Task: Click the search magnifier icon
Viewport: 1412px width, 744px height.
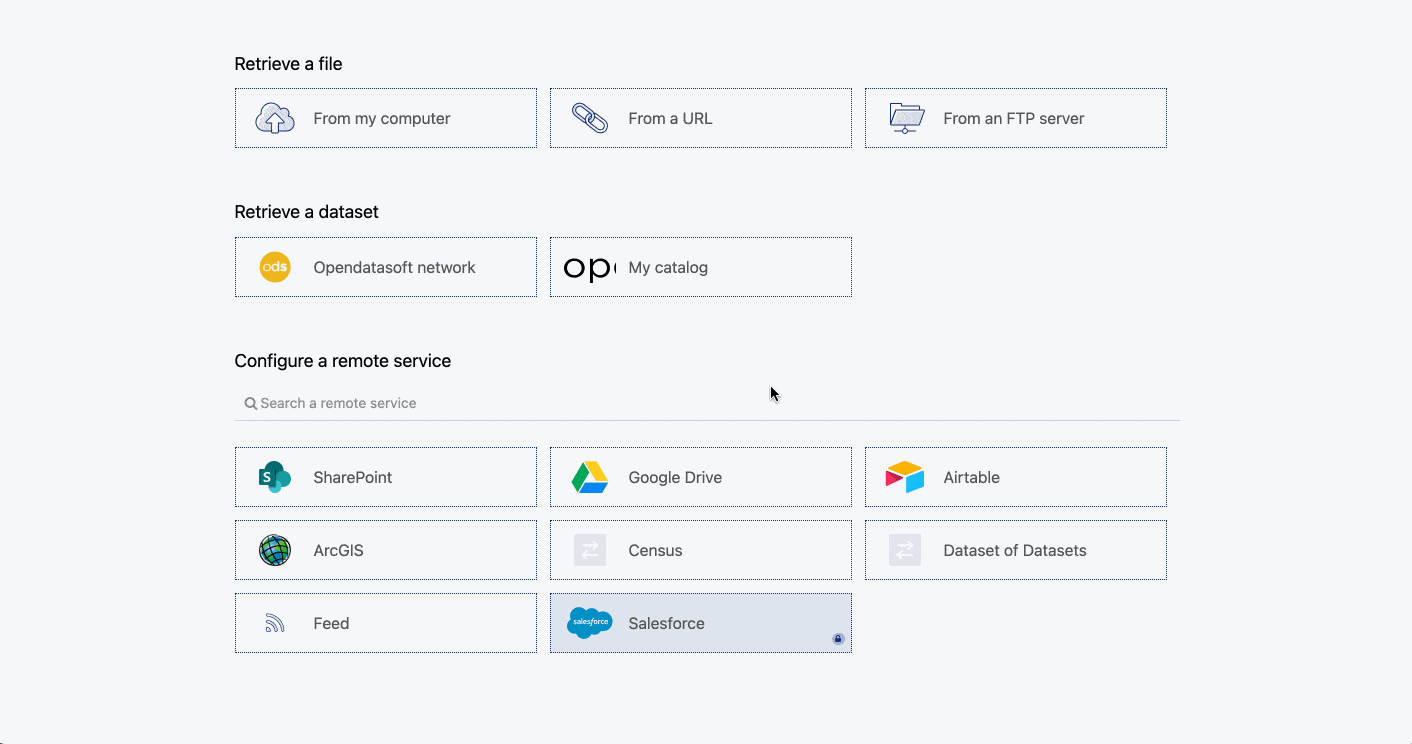Action: [251, 403]
